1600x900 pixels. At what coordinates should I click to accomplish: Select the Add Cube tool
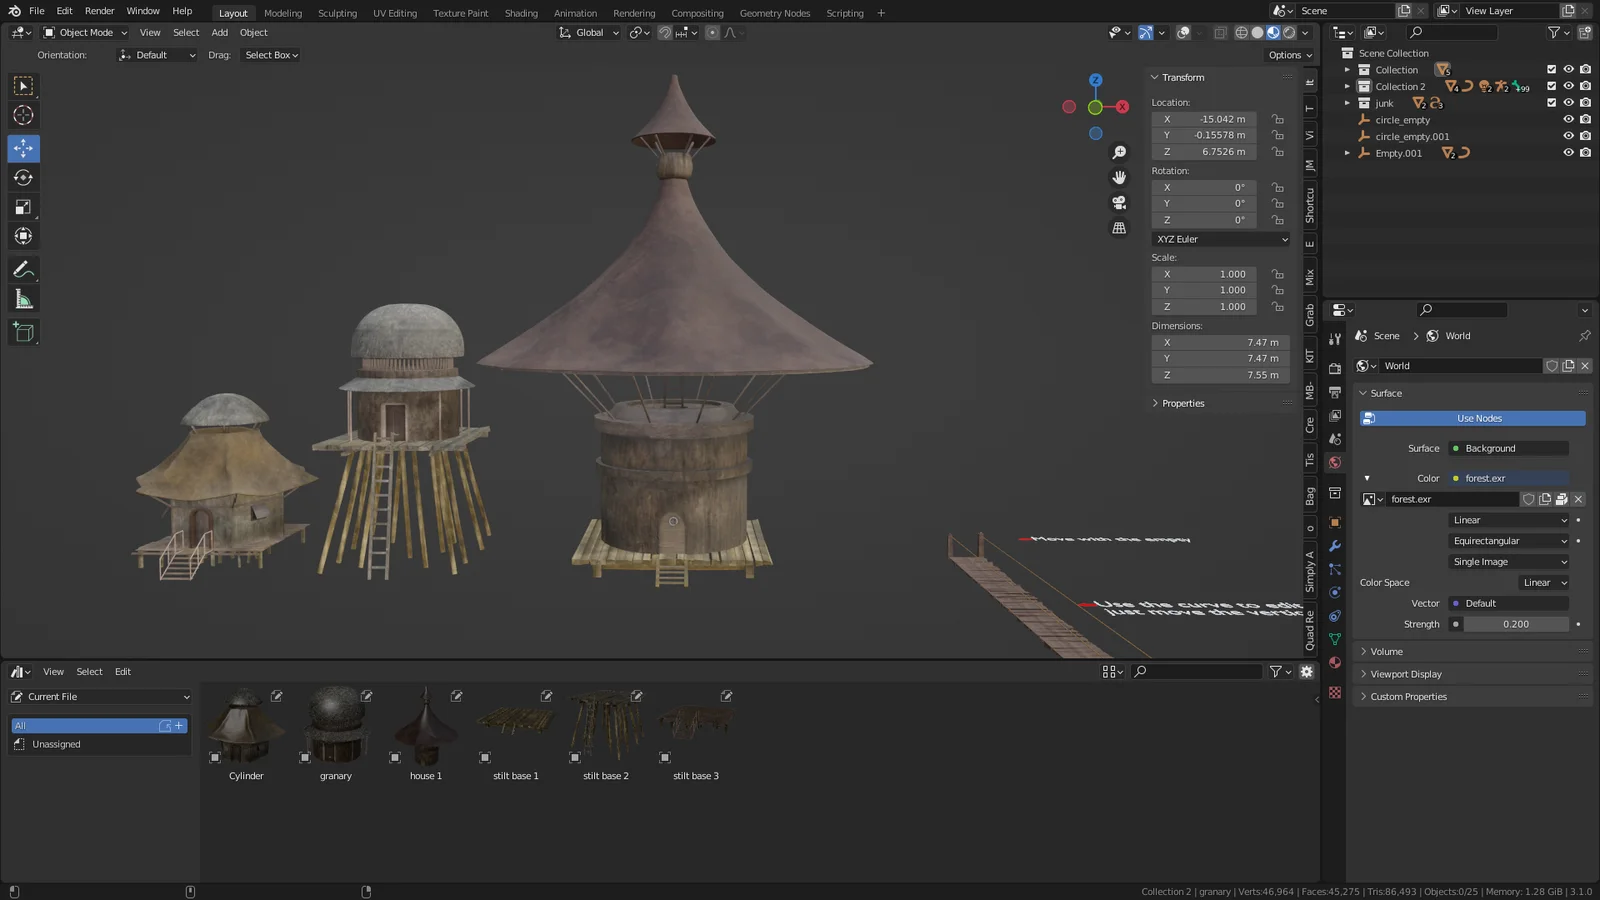click(x=23, y=332)
